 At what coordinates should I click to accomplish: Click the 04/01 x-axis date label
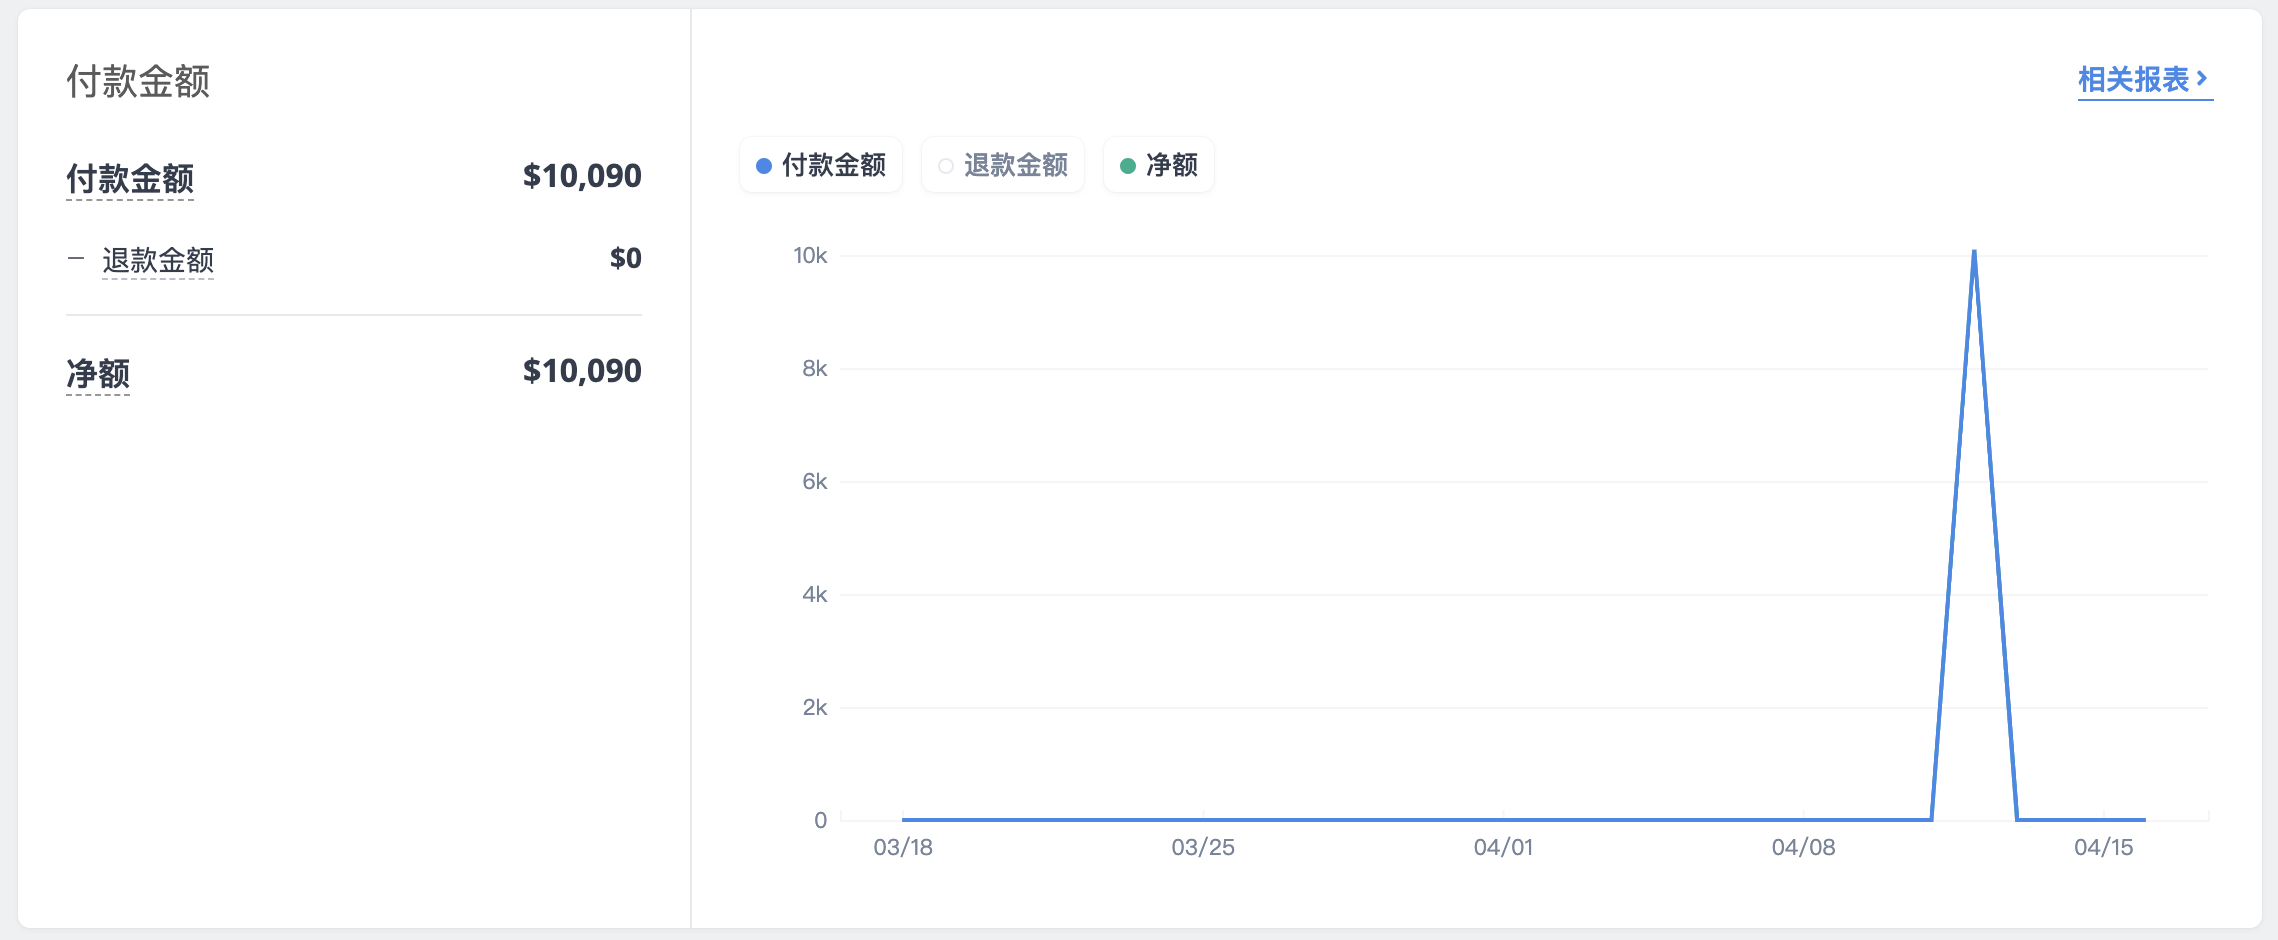click(x=1503, y=847)
